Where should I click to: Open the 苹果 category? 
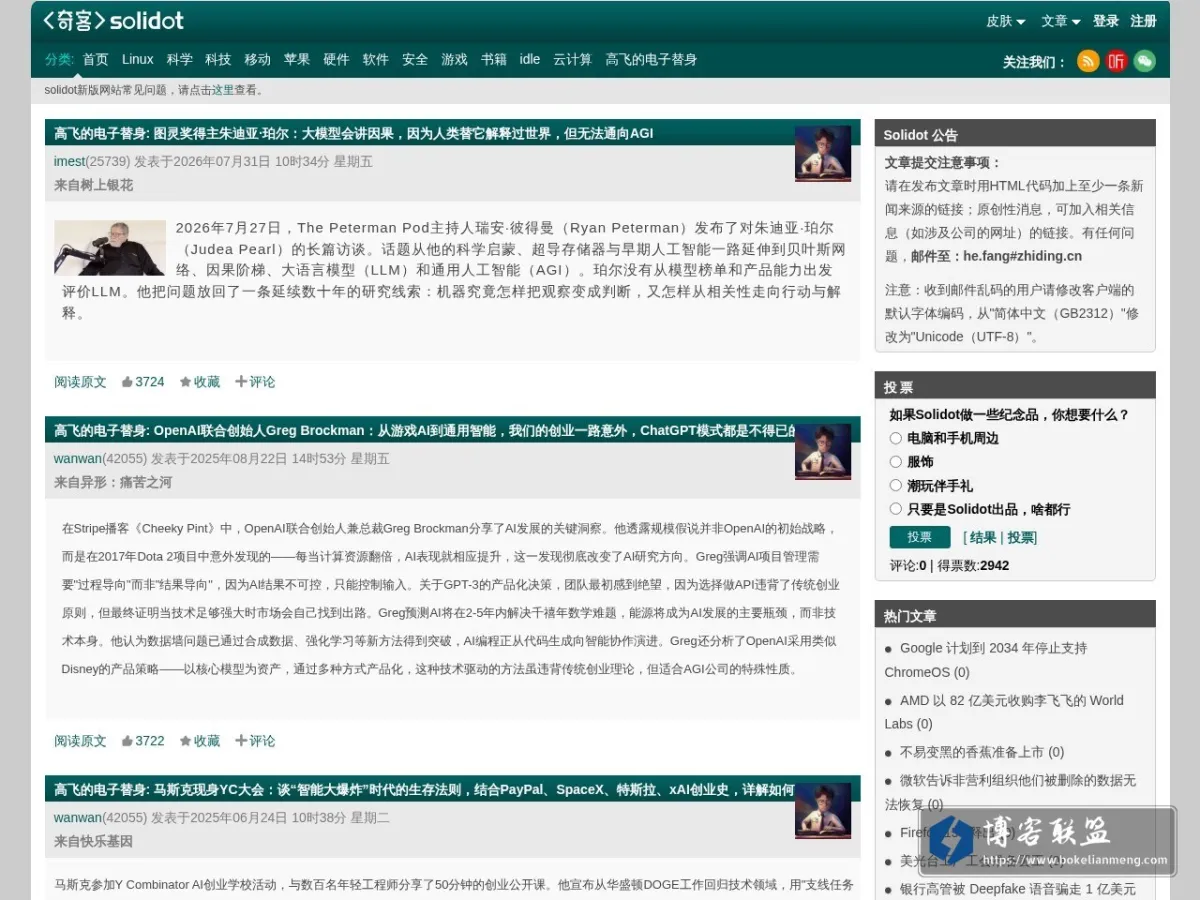297,59
